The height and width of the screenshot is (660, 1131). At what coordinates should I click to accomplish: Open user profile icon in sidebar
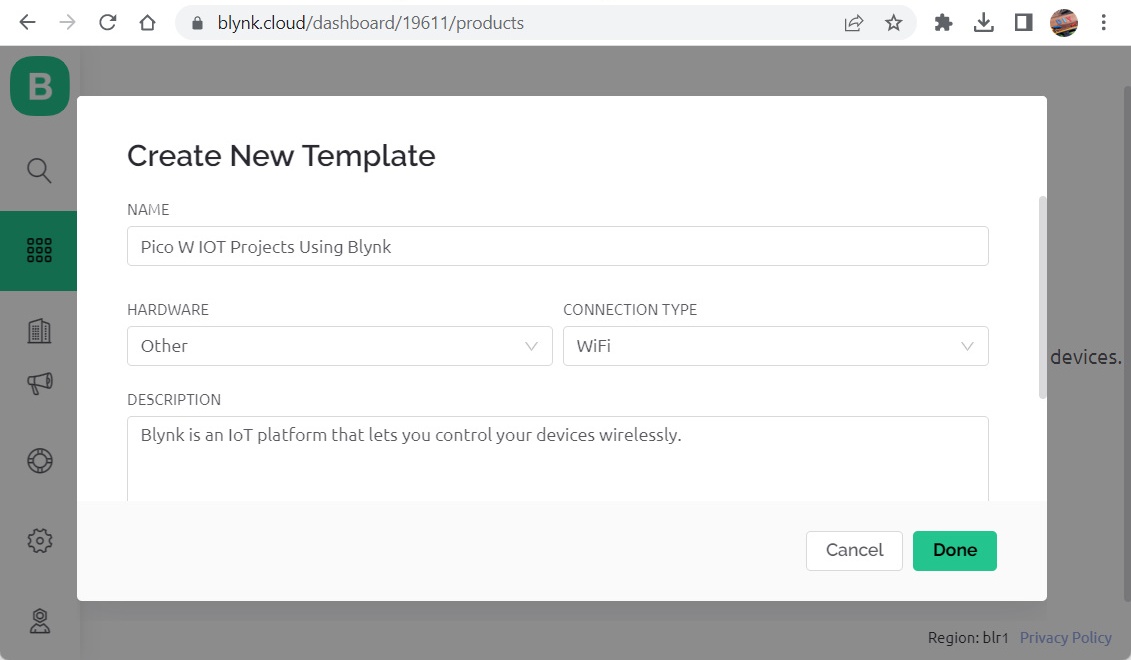pyautogui.click(x=40, y=621)
